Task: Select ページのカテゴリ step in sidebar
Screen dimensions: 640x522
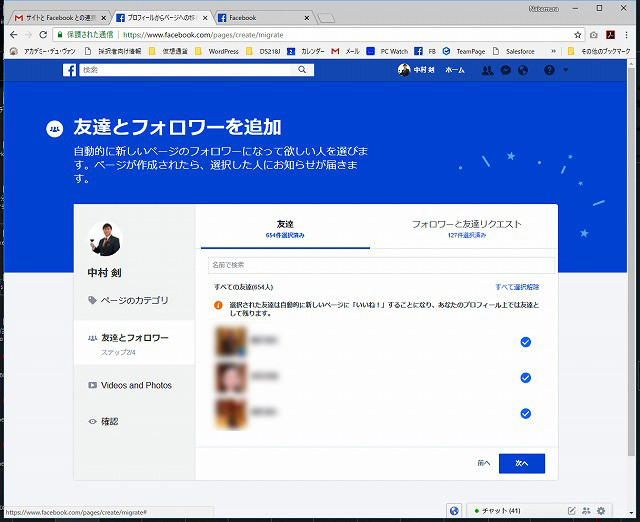Action: pyautogui.click(x=134, y=300)
